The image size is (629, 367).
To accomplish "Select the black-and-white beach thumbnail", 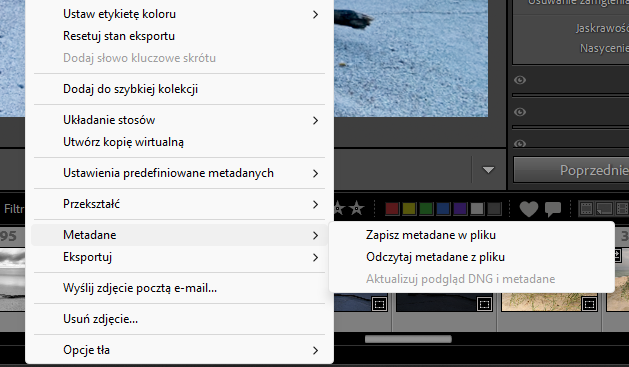I will (12, 280).
